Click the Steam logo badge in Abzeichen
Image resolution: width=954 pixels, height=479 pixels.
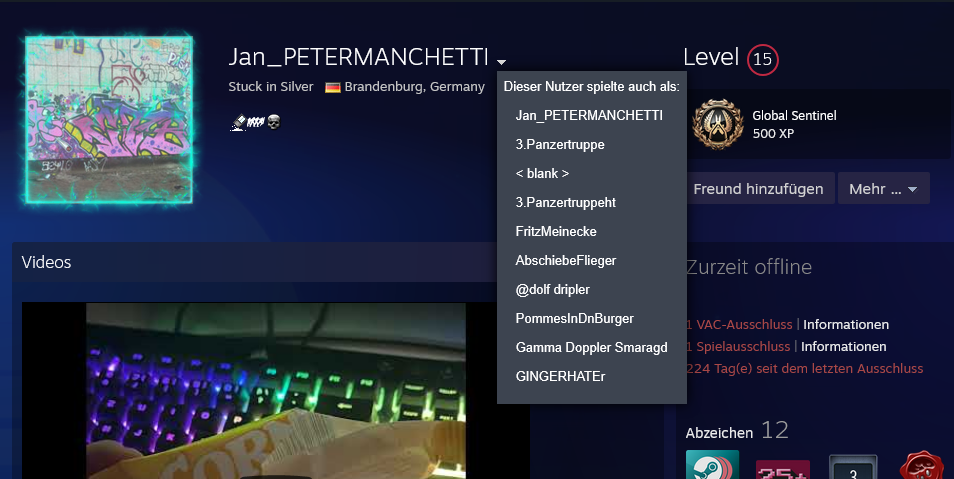[712, 464]
